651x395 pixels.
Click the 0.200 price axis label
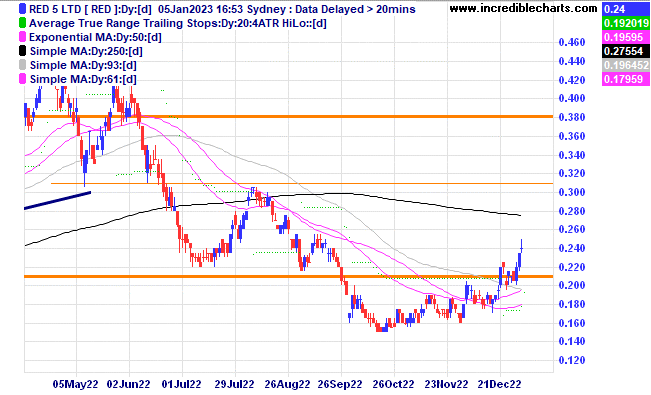572,286
